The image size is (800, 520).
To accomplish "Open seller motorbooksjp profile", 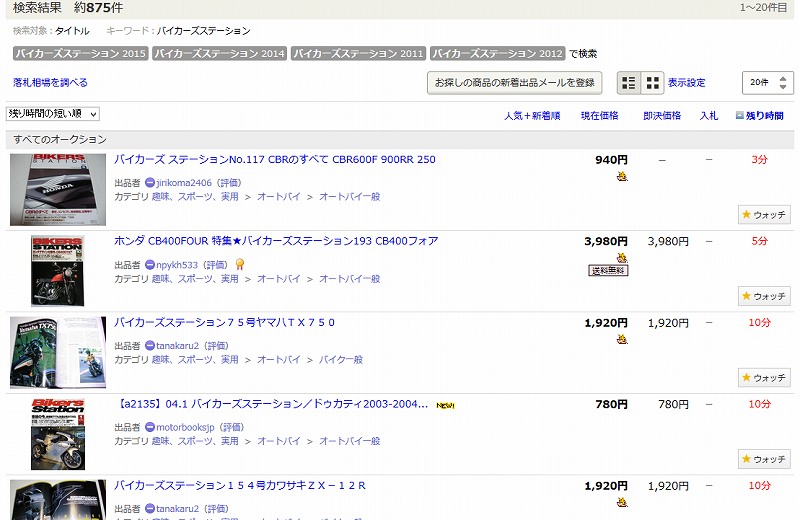I will [x=185, y=427].
